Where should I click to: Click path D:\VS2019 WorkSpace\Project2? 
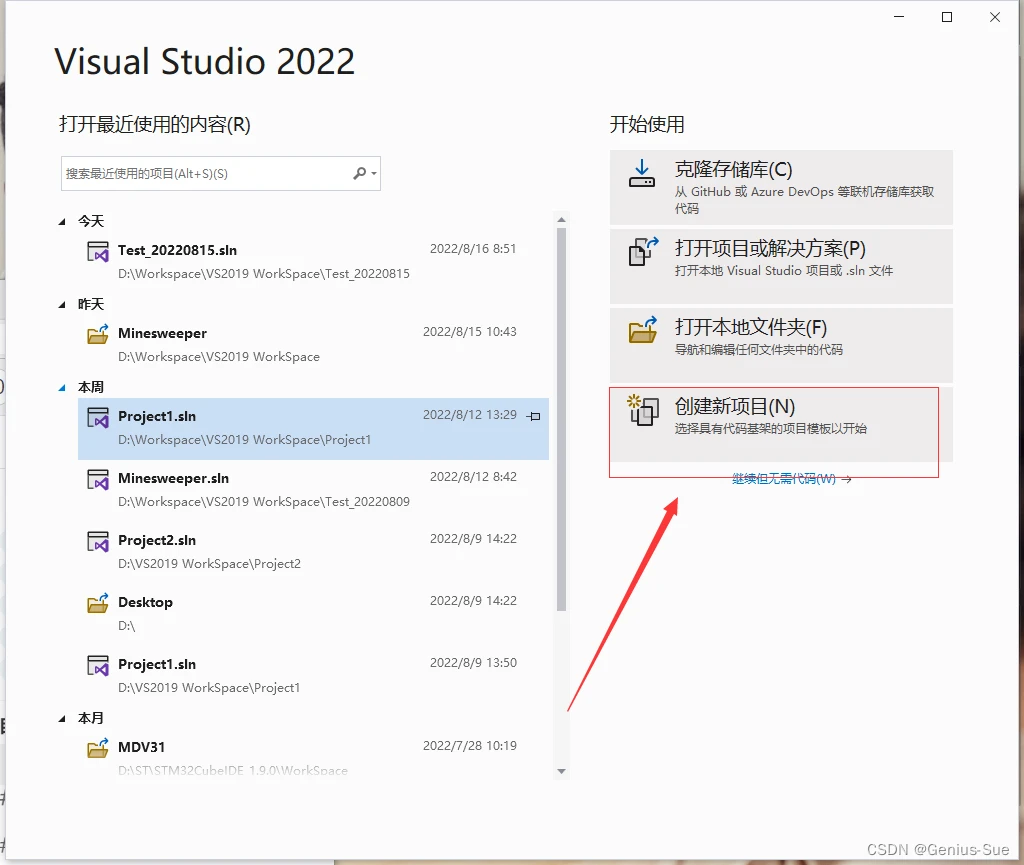(x=209, y=564)
